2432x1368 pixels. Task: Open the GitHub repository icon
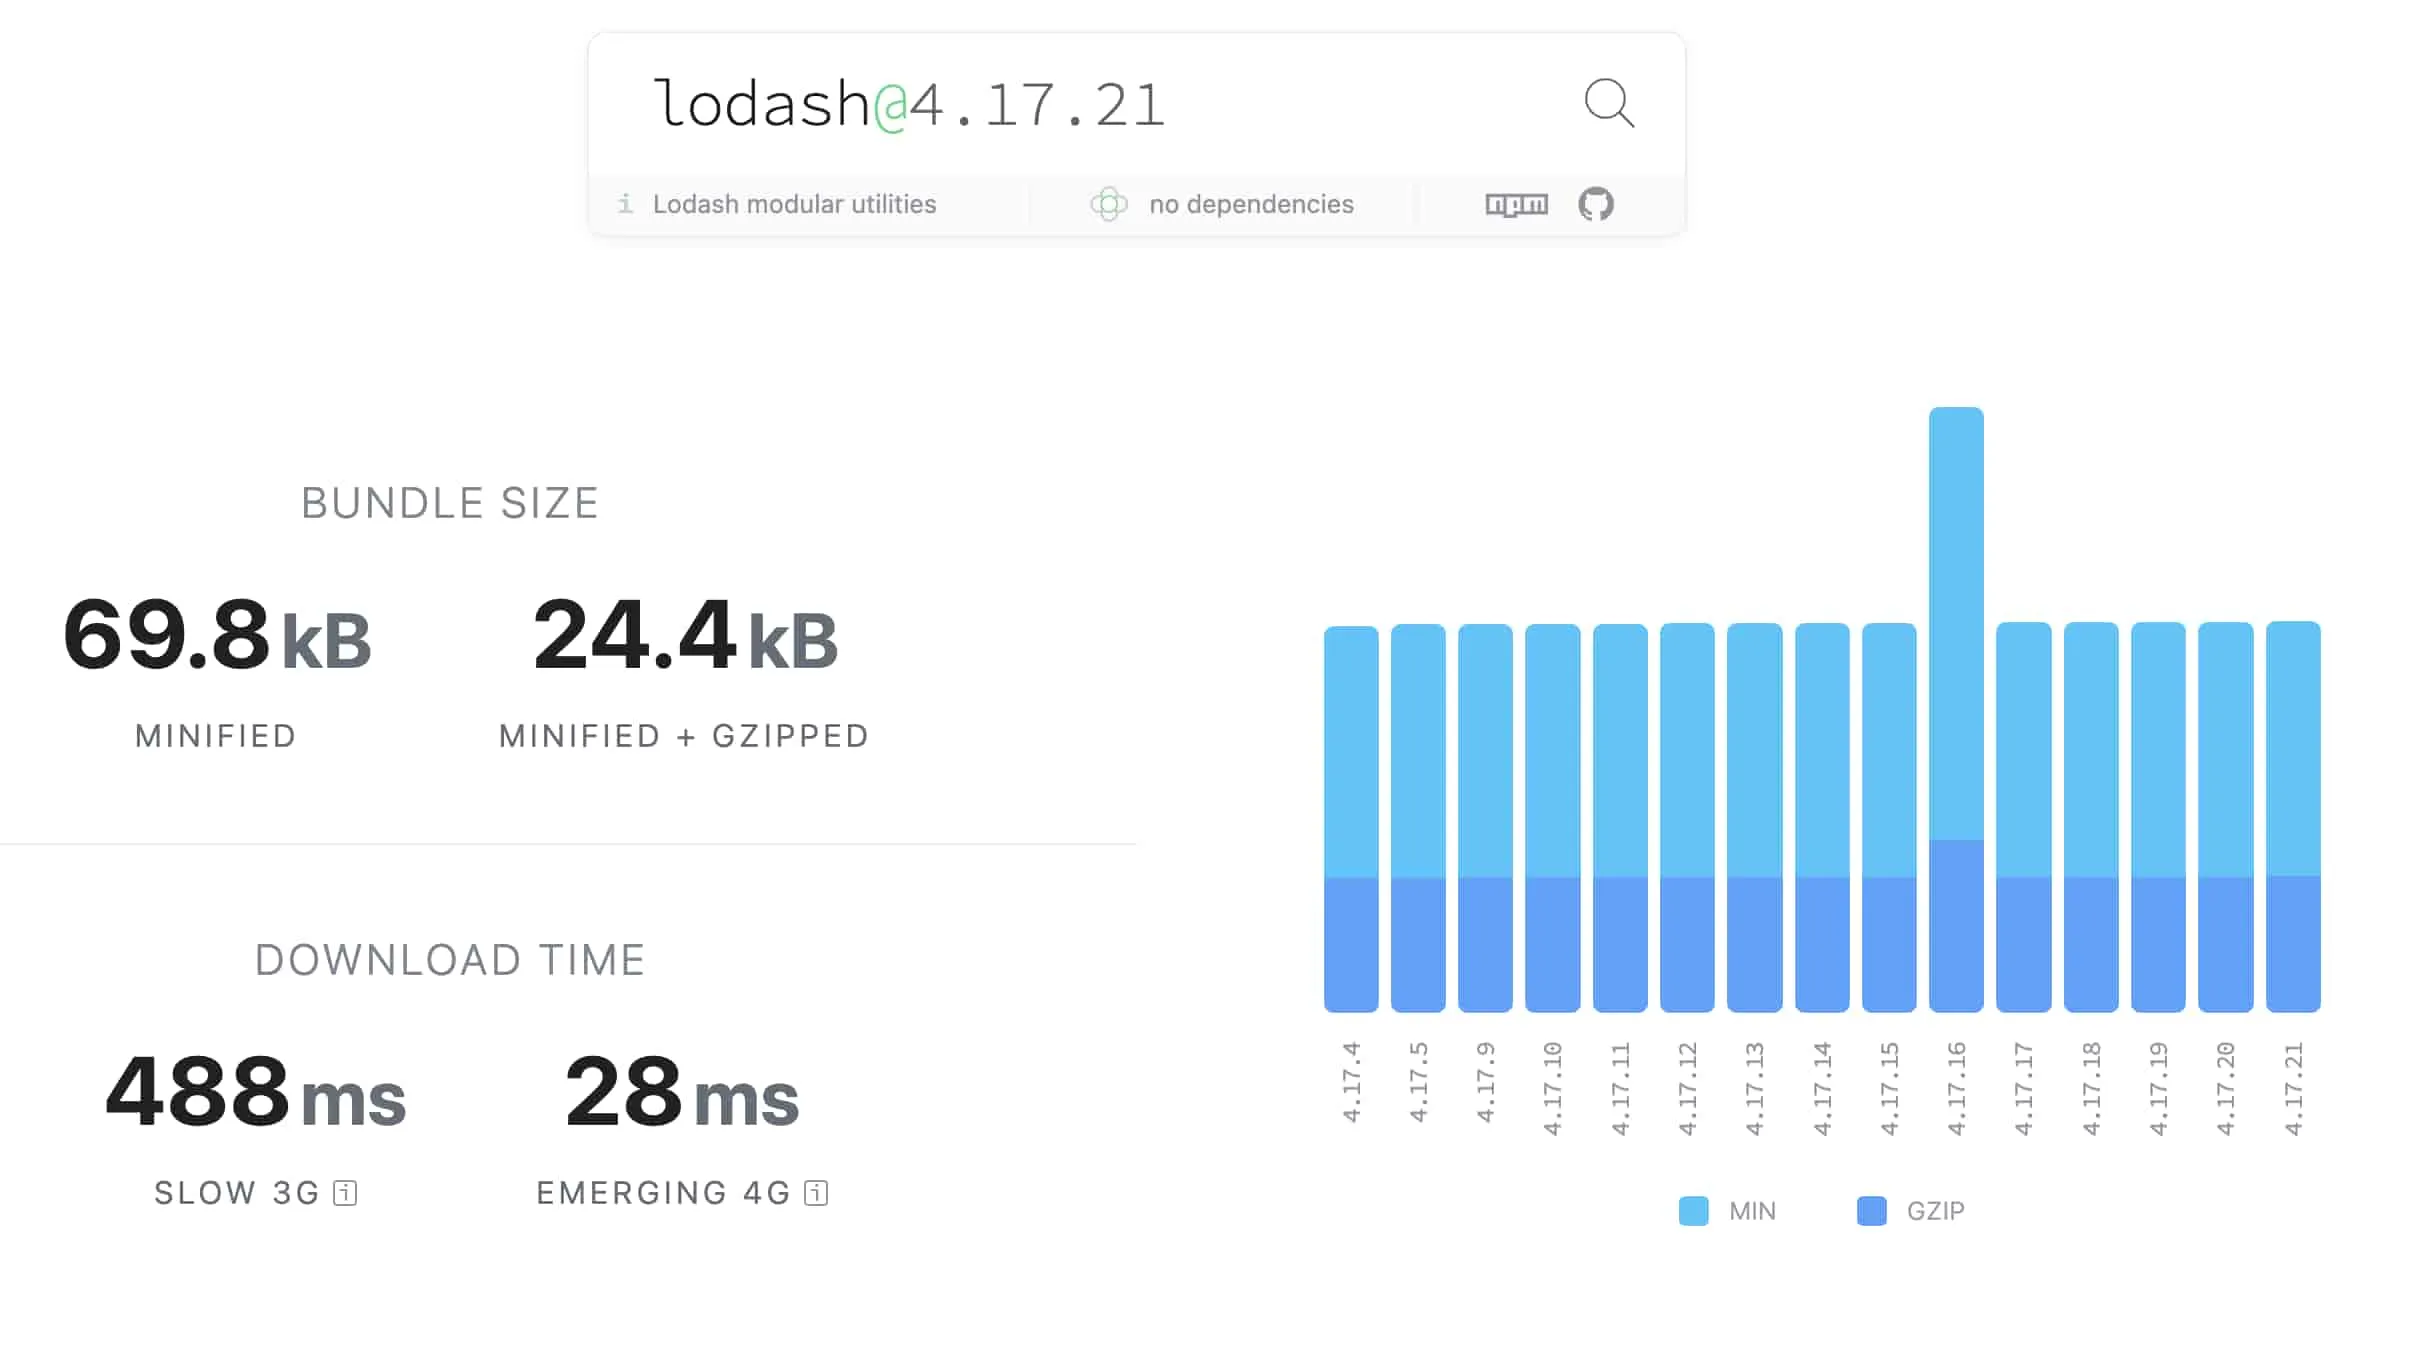pos(1597,204)
